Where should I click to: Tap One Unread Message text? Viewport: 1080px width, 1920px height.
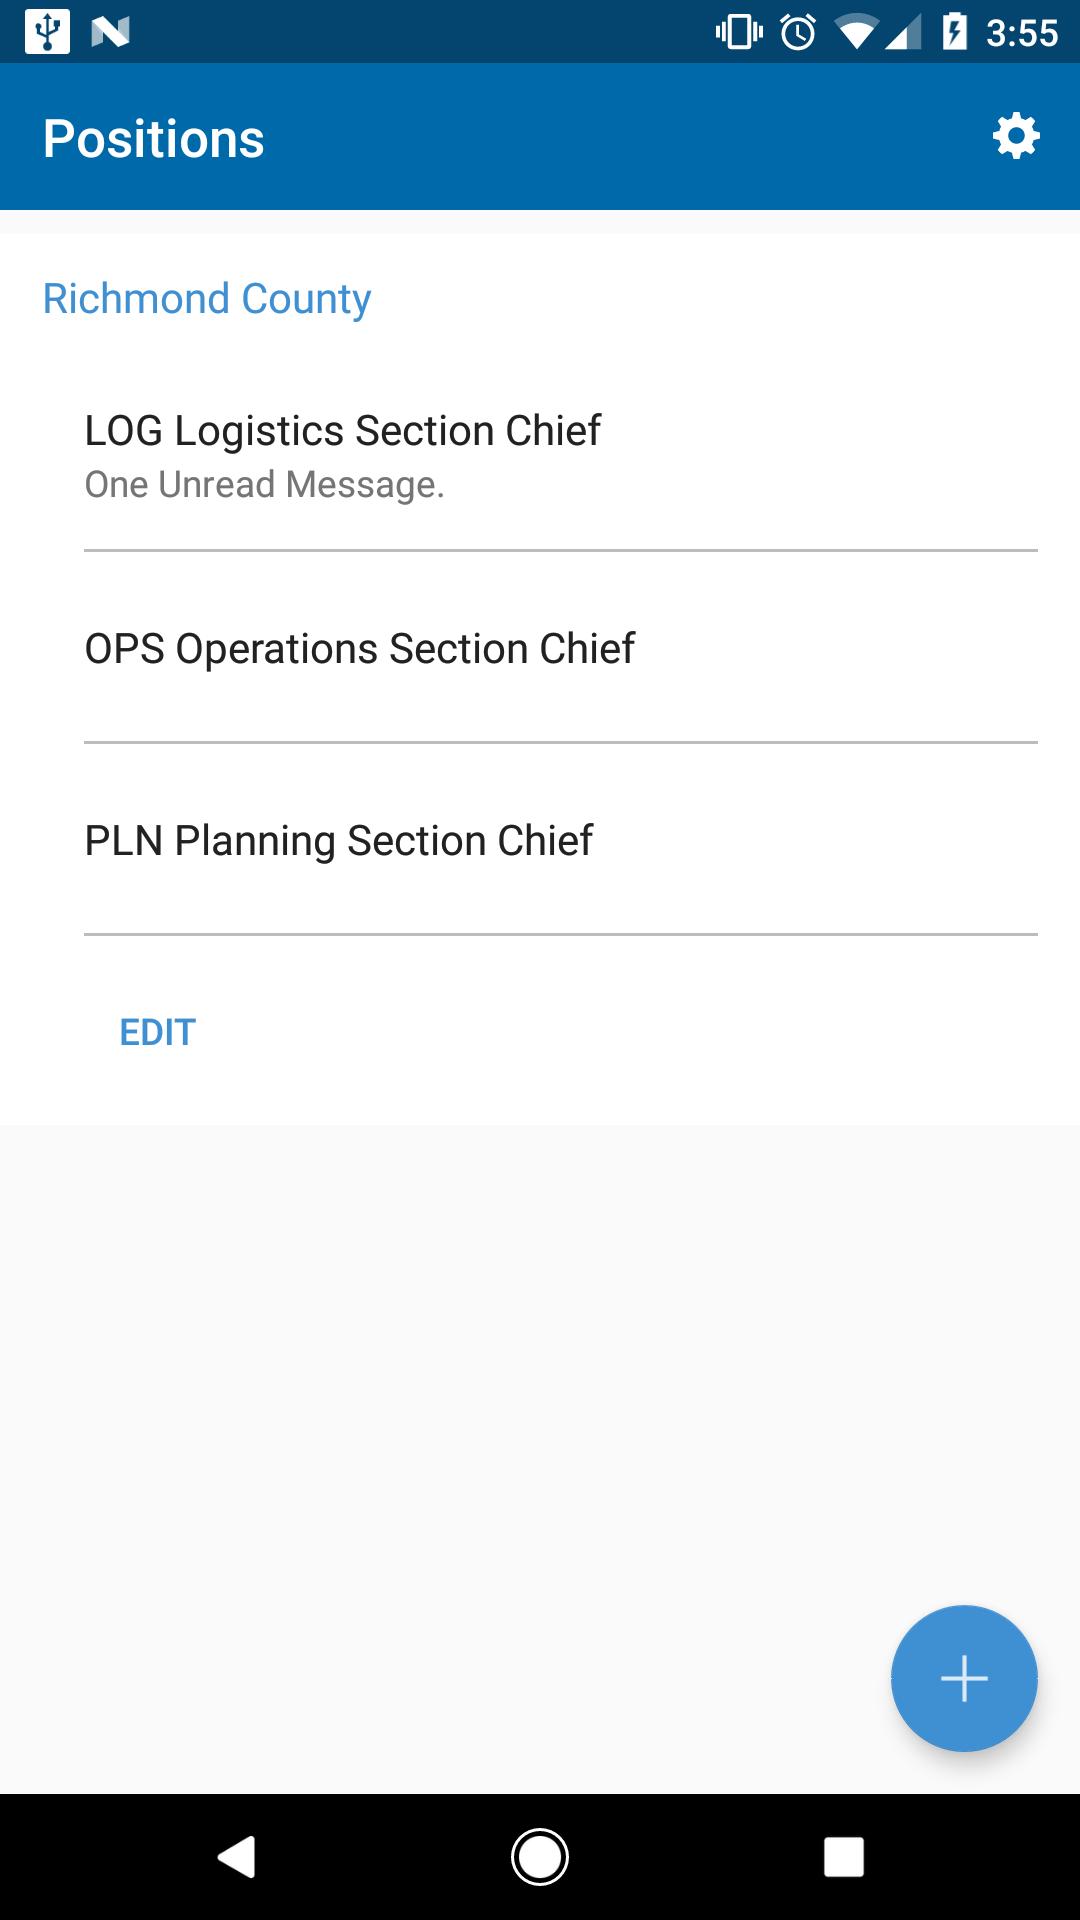coord(264,485)
